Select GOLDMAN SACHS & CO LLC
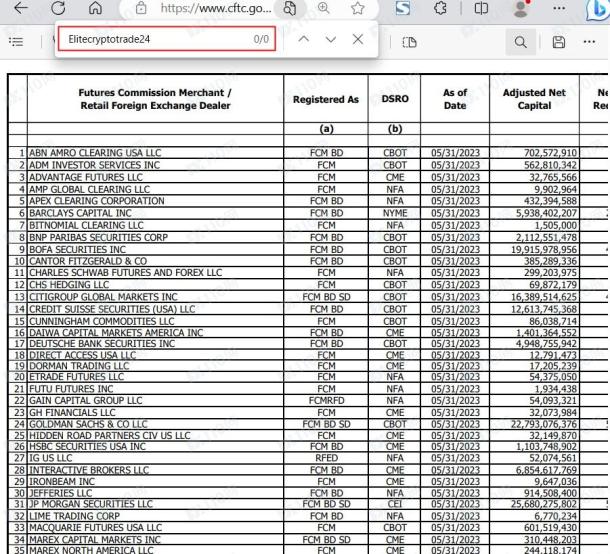Image resolution: width=610 pixels, height=554 pixels. [x=88, y=424]
